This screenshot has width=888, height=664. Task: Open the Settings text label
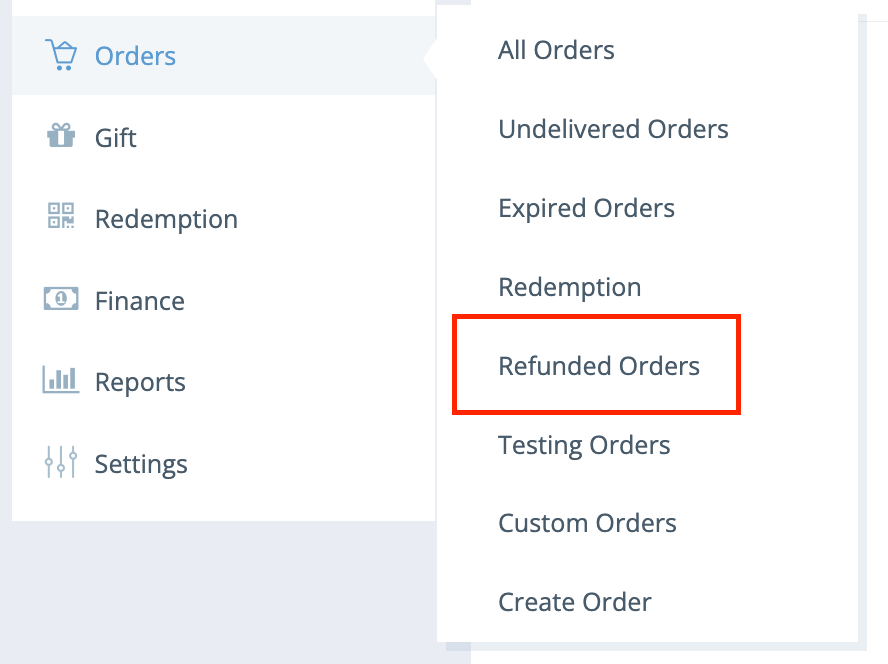(141, 464)
